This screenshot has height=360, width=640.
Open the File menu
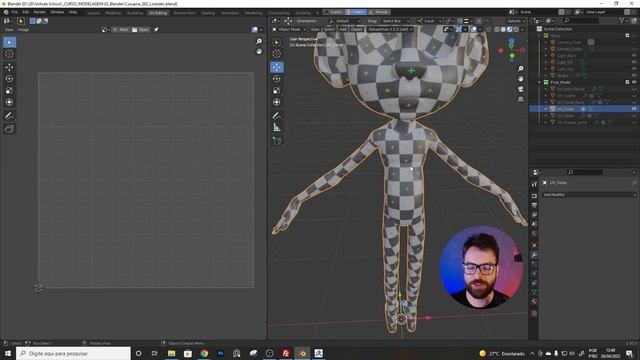15,12
